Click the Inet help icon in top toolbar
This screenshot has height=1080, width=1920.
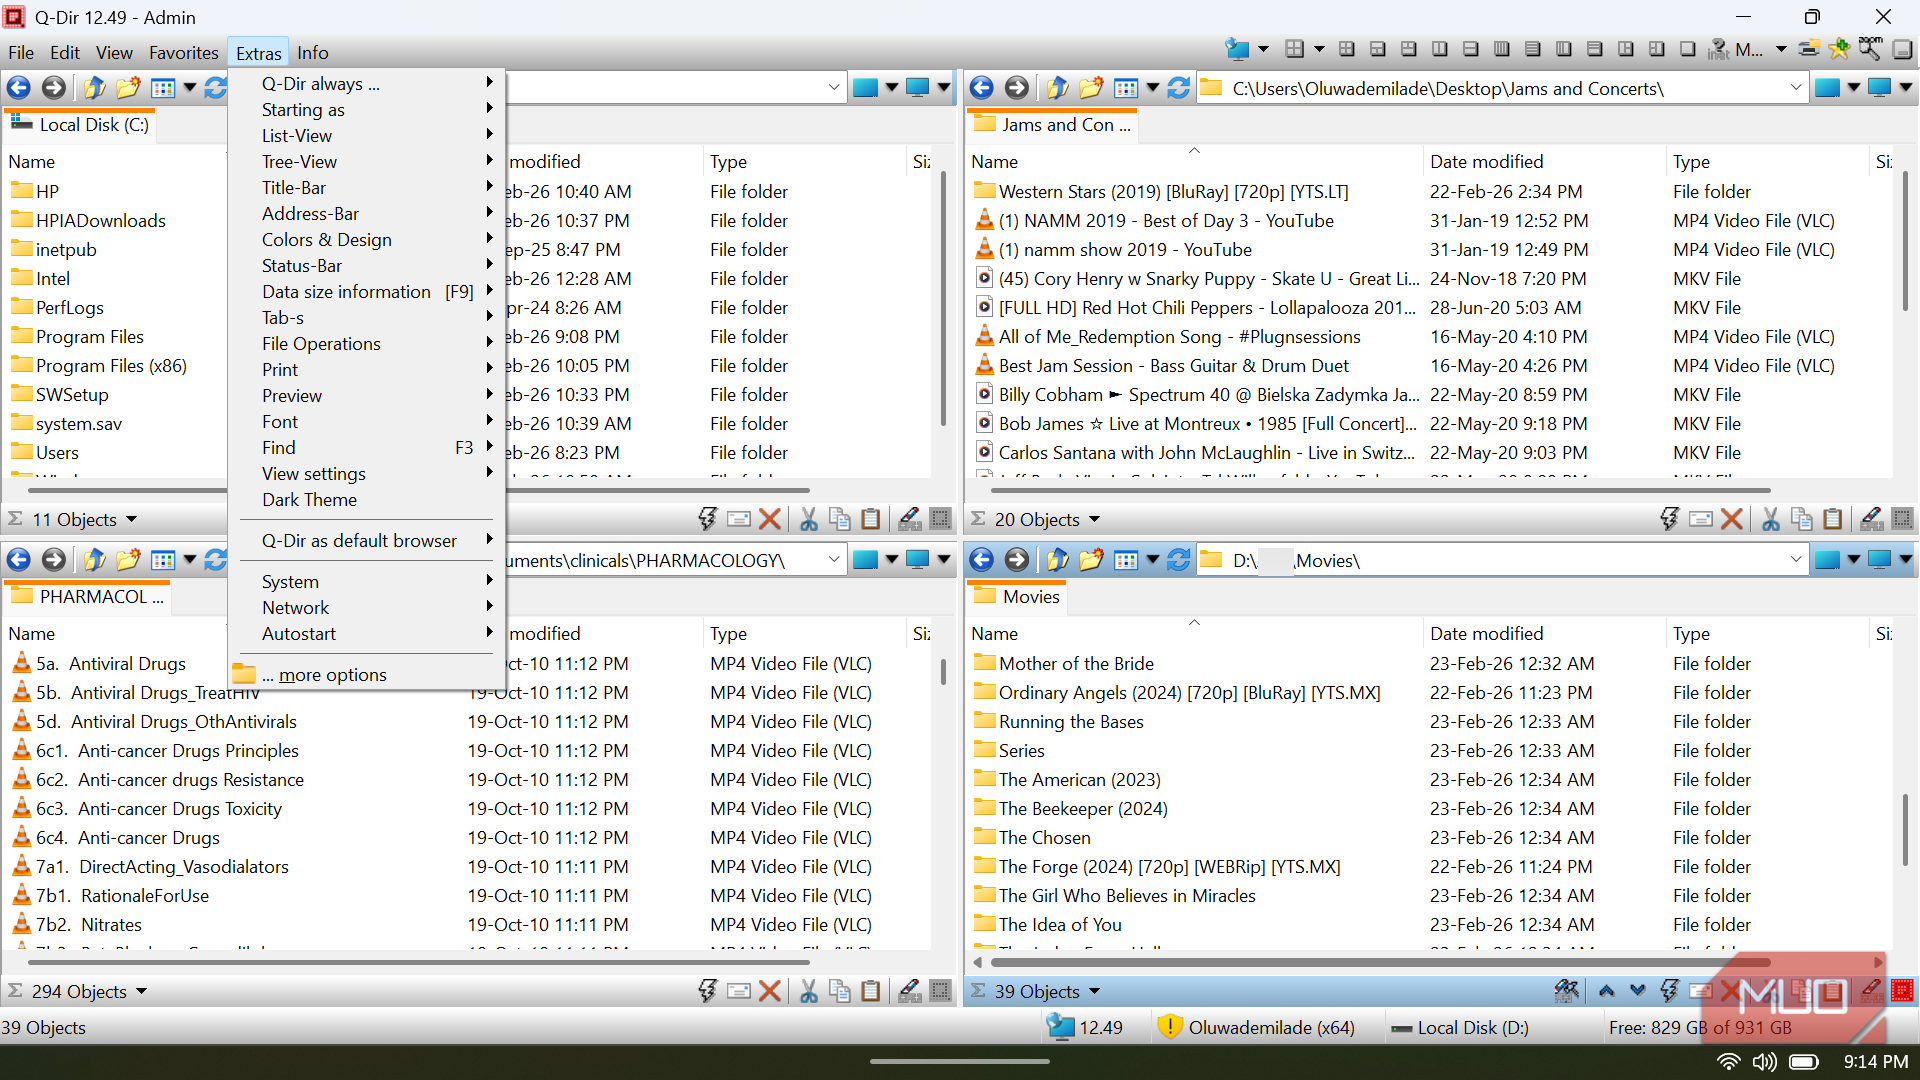click(1719, 48)
